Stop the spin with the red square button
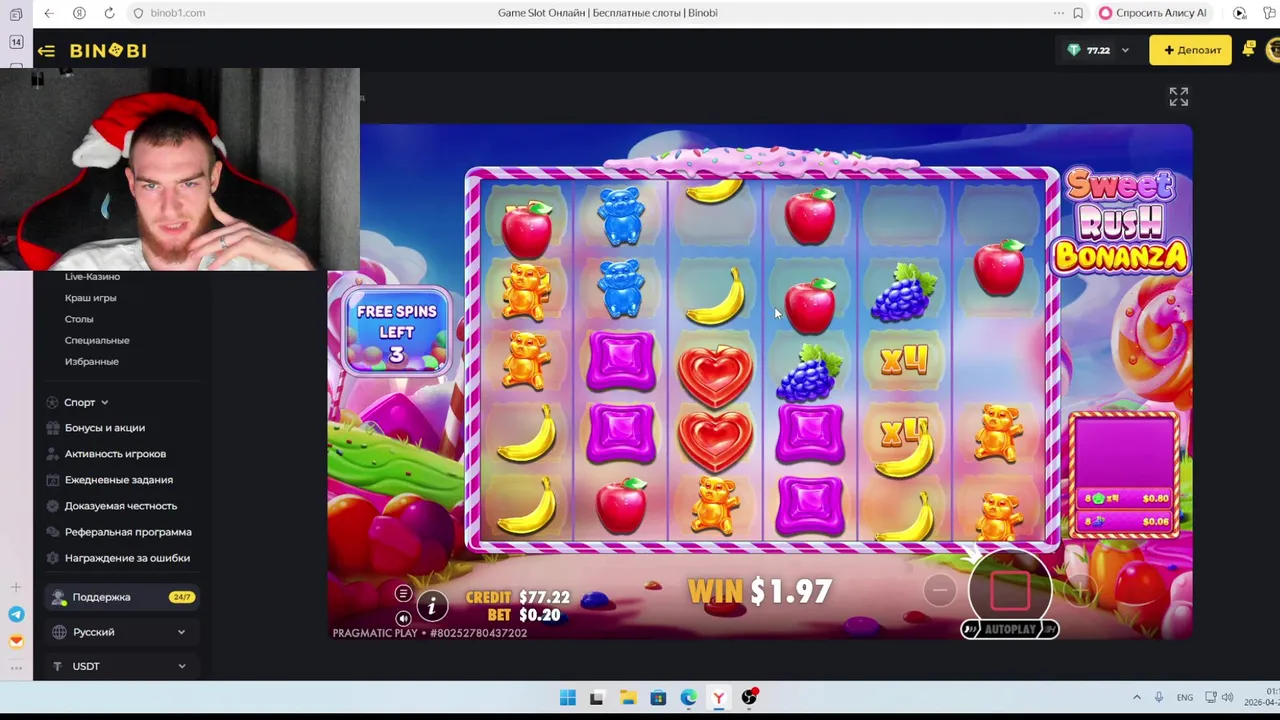Image resolution: width=1280 pixels, height=720 pixels. (x=1010, y=590)
